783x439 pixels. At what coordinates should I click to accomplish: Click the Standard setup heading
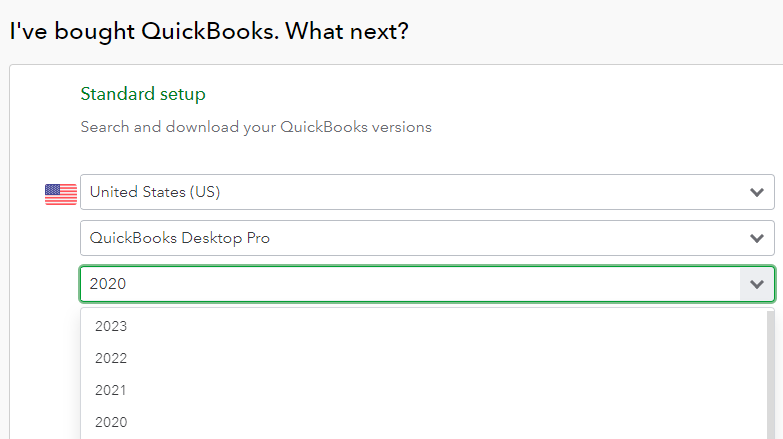coord(143,94)
